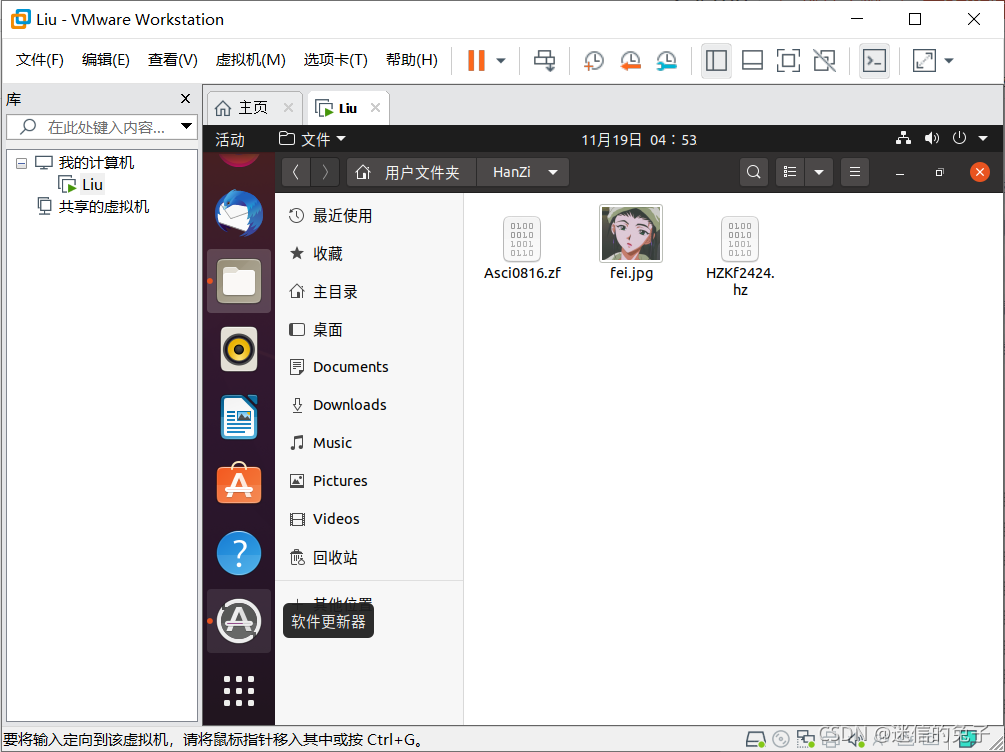
Task: Navigate to 用户文件夹 in path bar
Action: 411,172
